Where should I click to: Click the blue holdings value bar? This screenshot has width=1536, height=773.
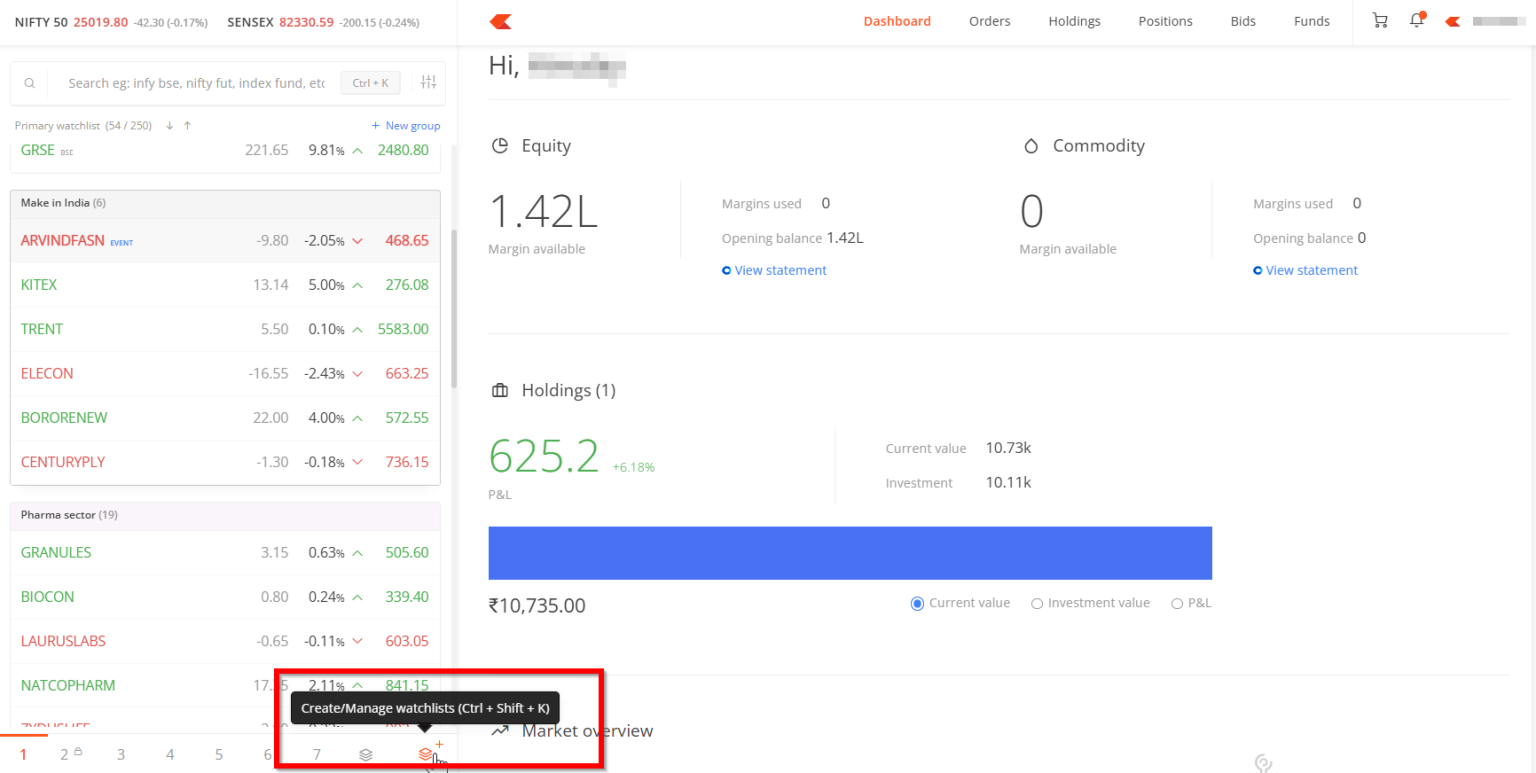[x=849, y=553]
